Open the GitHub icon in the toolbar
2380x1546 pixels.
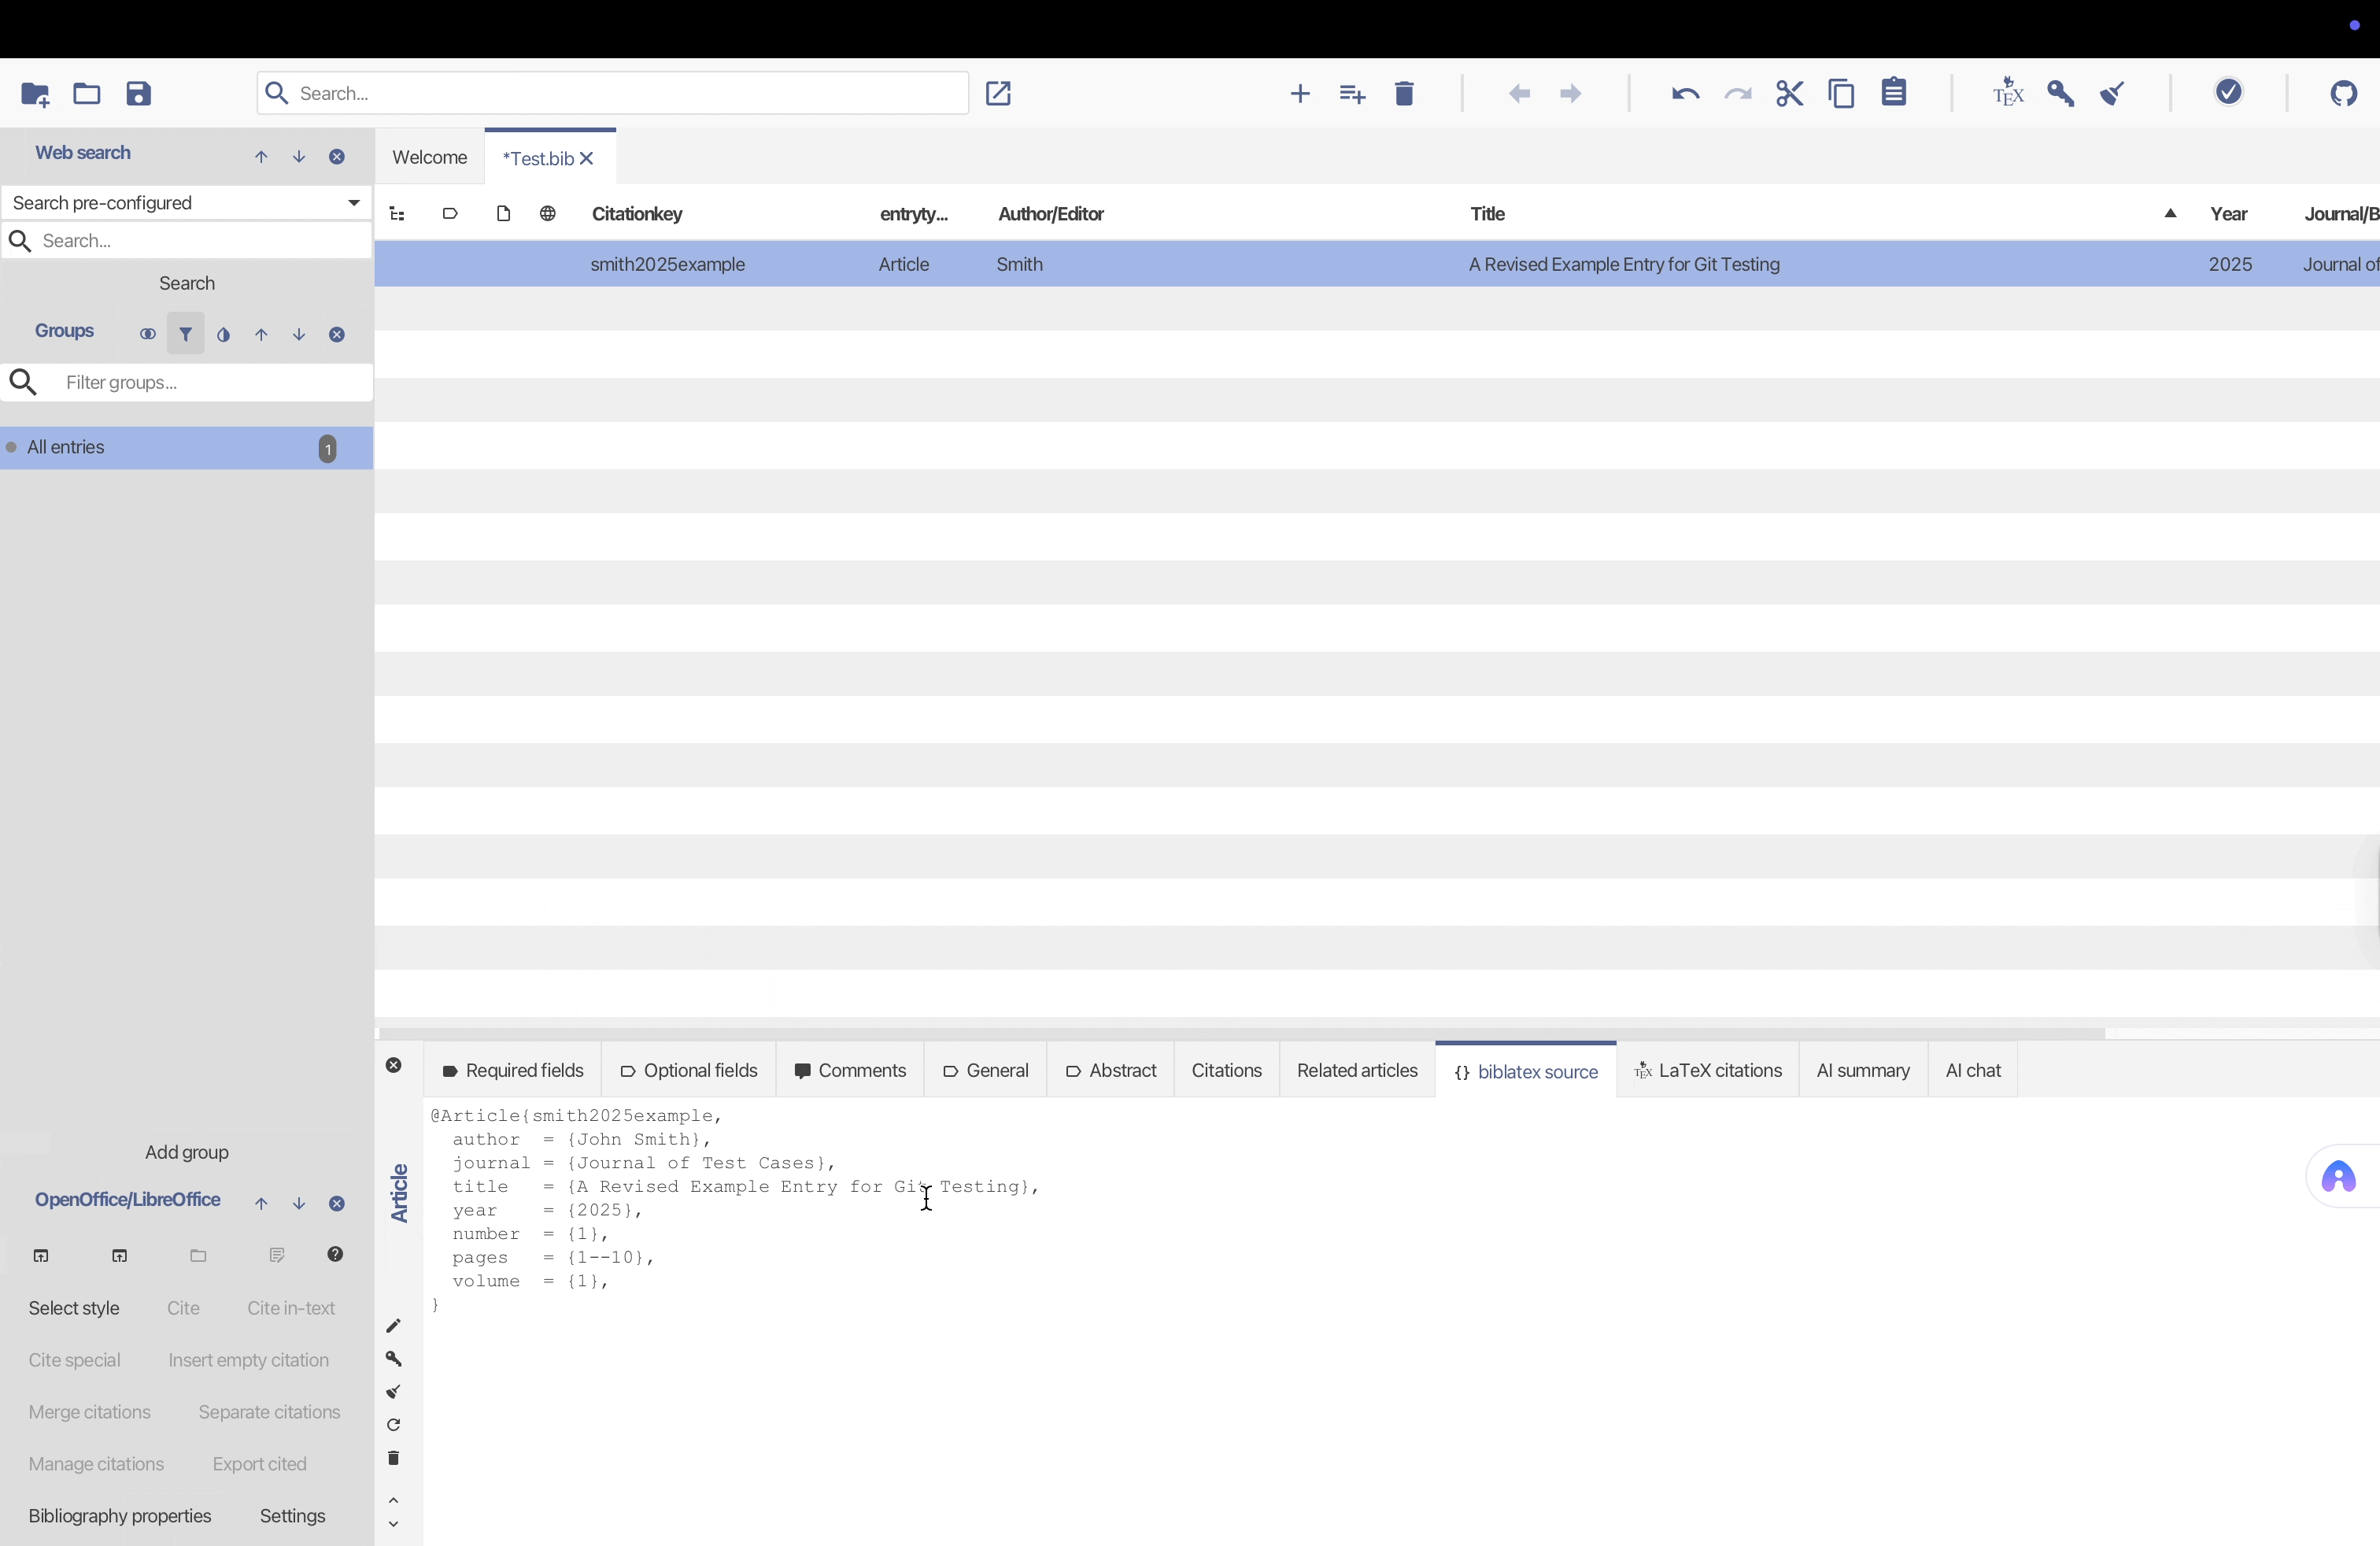click(2345, 94)
